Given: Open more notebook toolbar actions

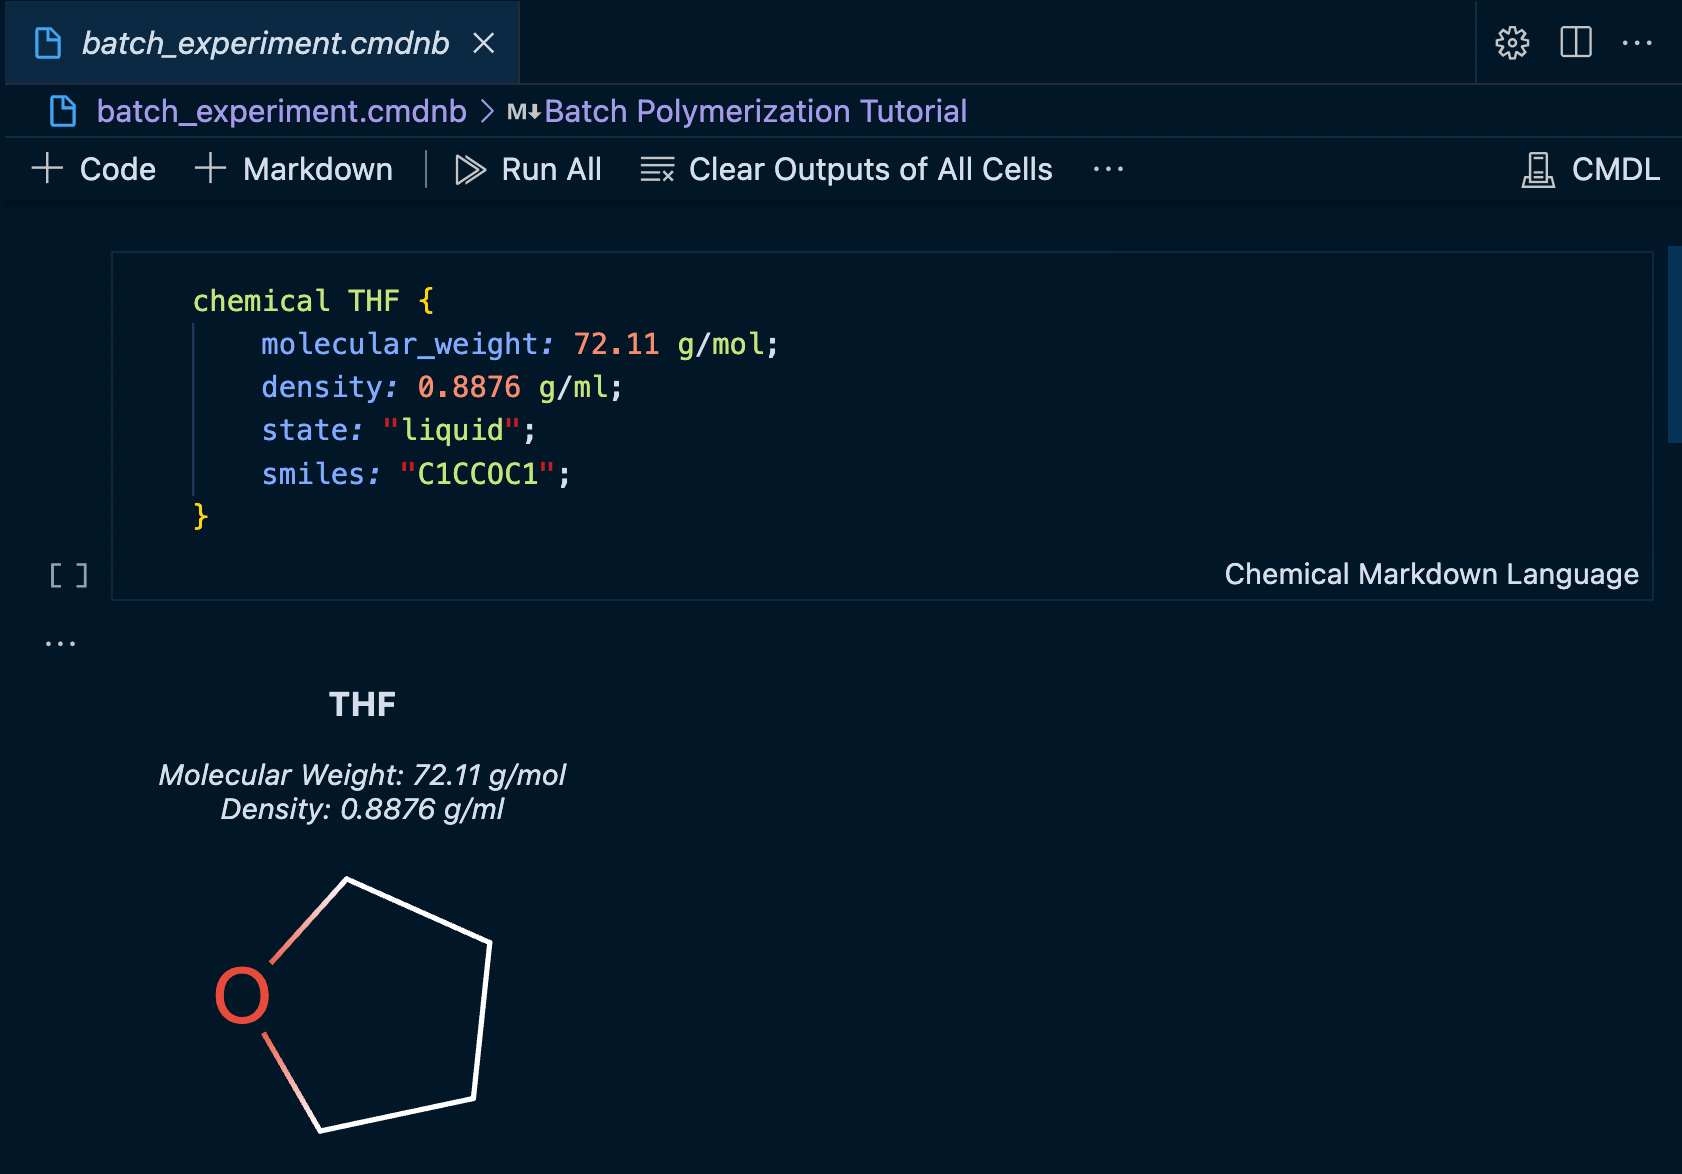Looking at the screenshot, I should [1108, 169].
